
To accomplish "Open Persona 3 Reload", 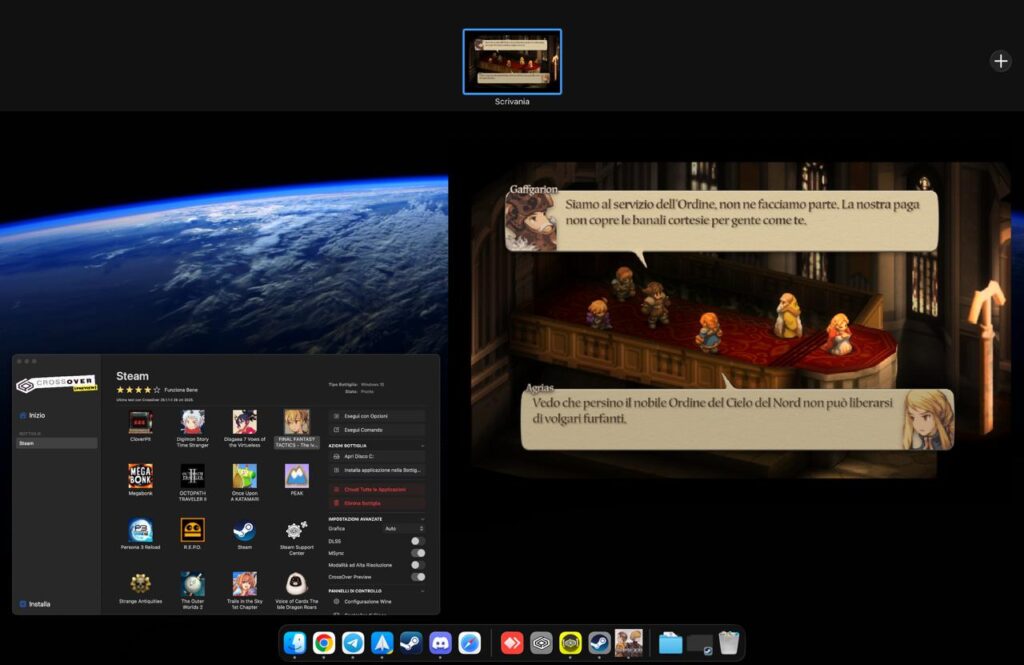I will tap(139, 527).
